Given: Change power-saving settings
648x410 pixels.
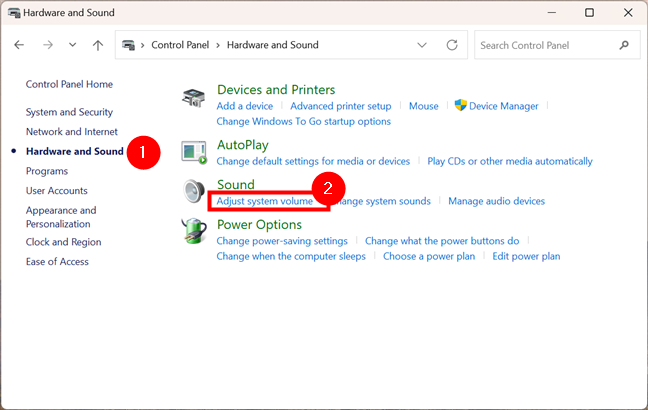Looking at the screenshot, I should [282, 241].
